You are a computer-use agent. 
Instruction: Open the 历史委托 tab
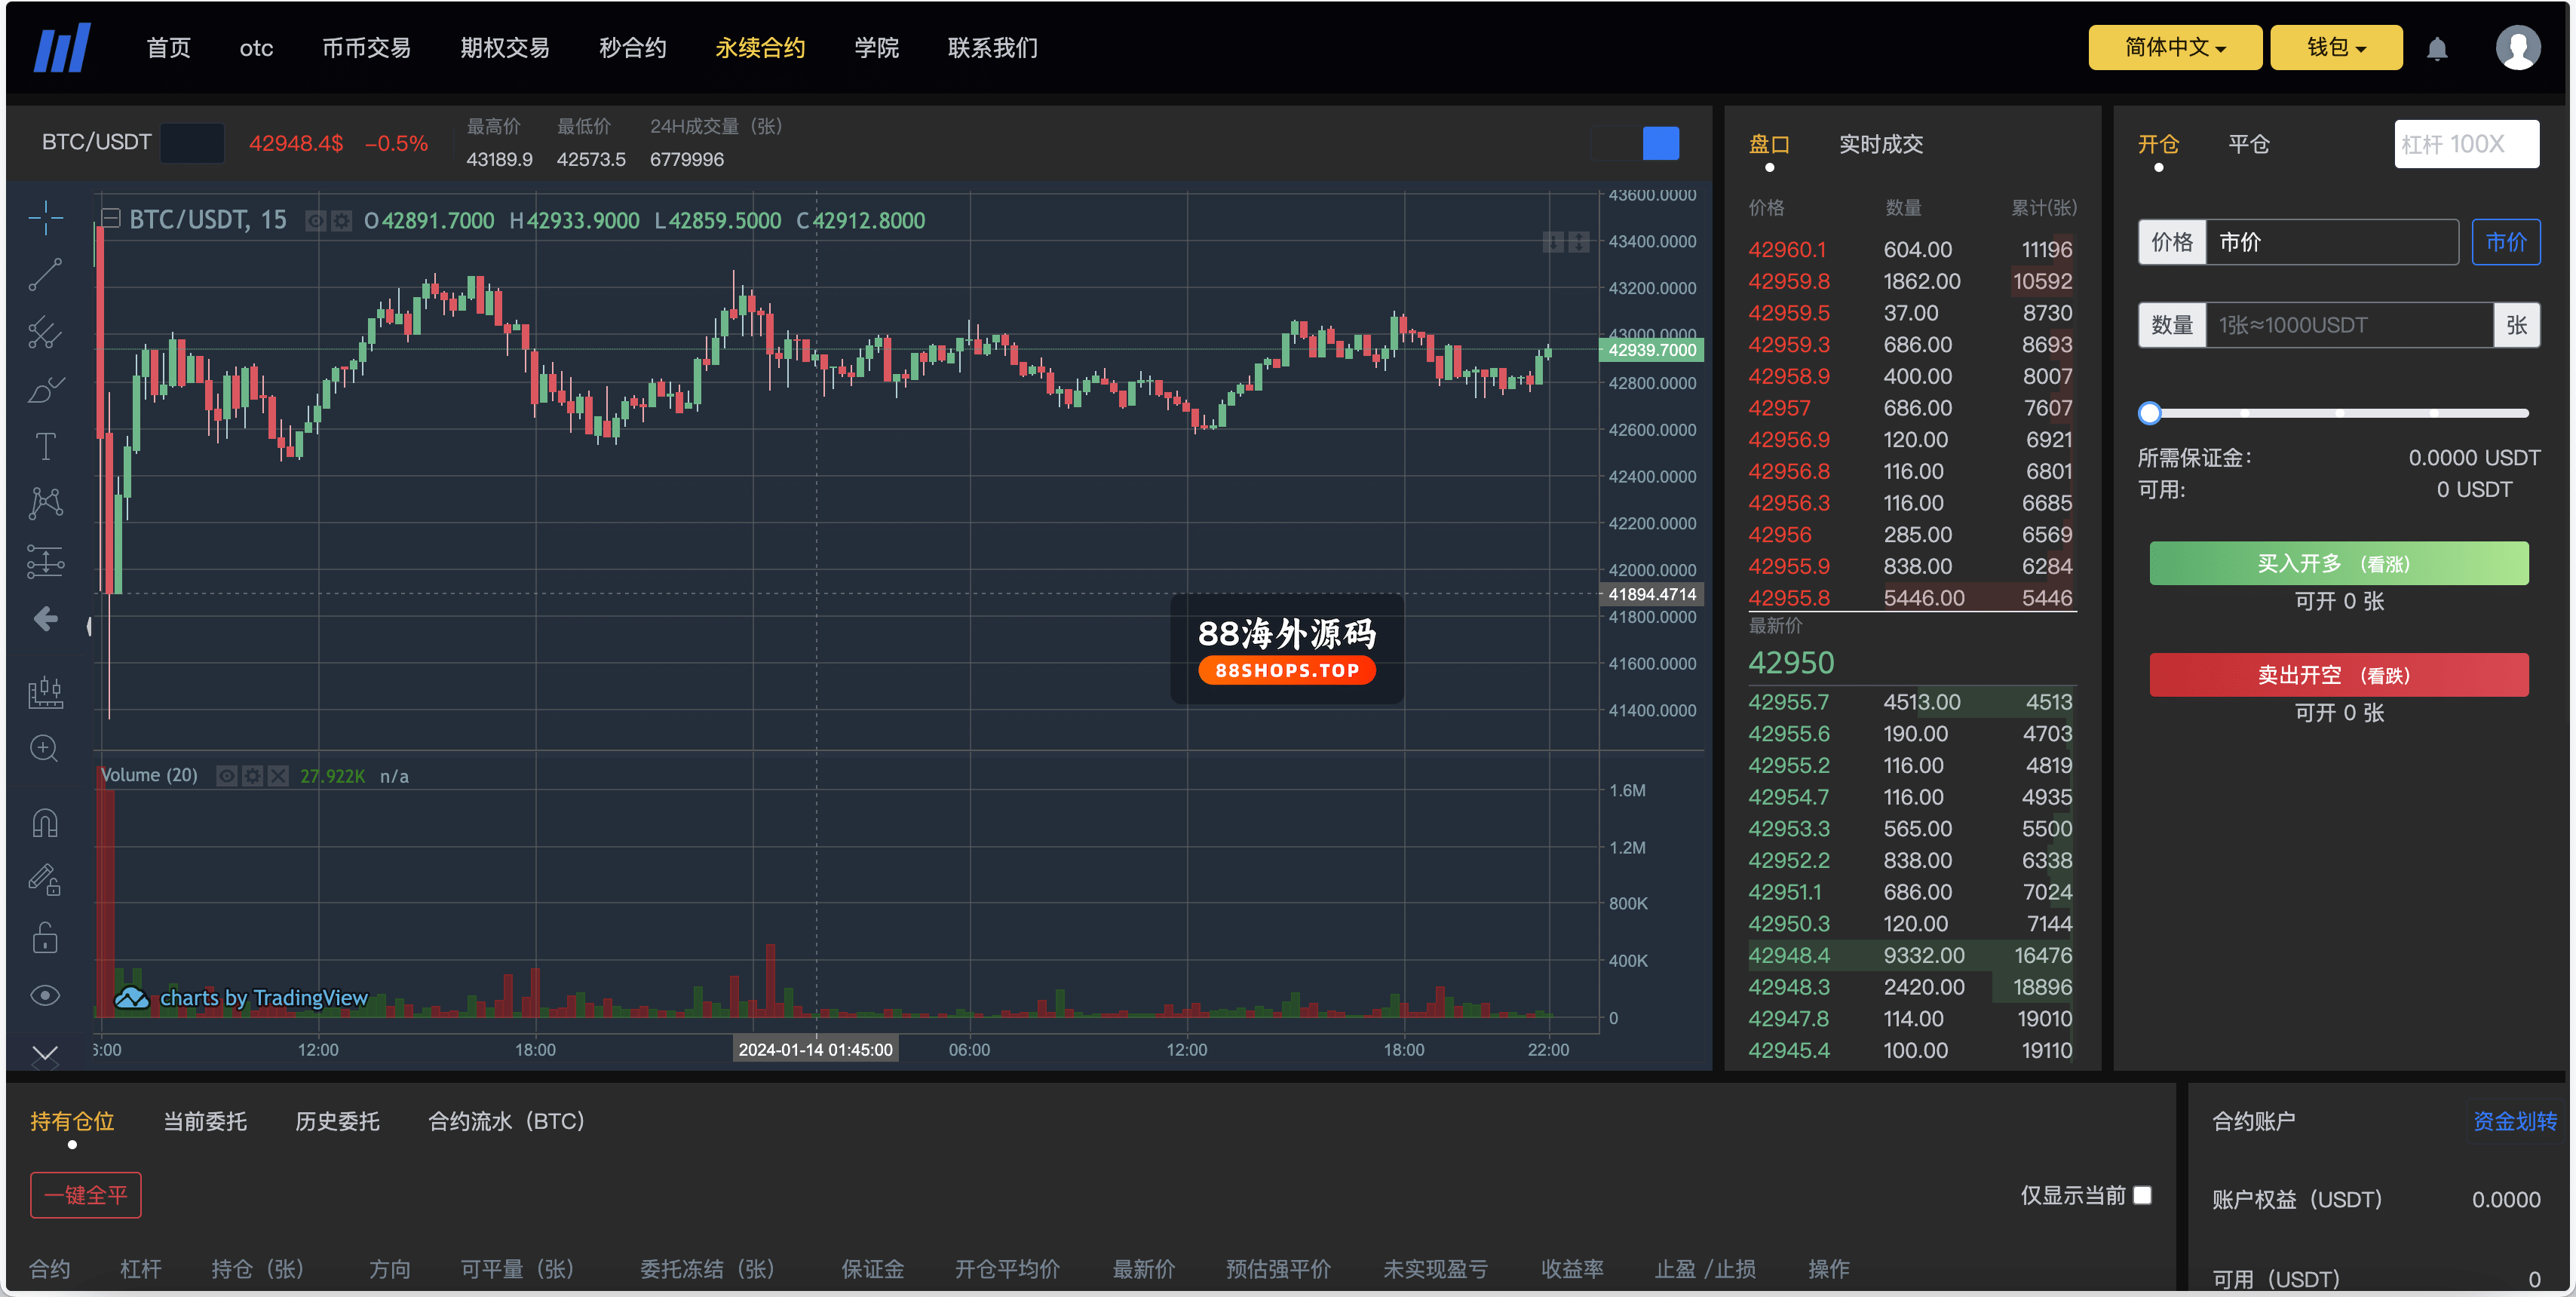point(337,1121)
